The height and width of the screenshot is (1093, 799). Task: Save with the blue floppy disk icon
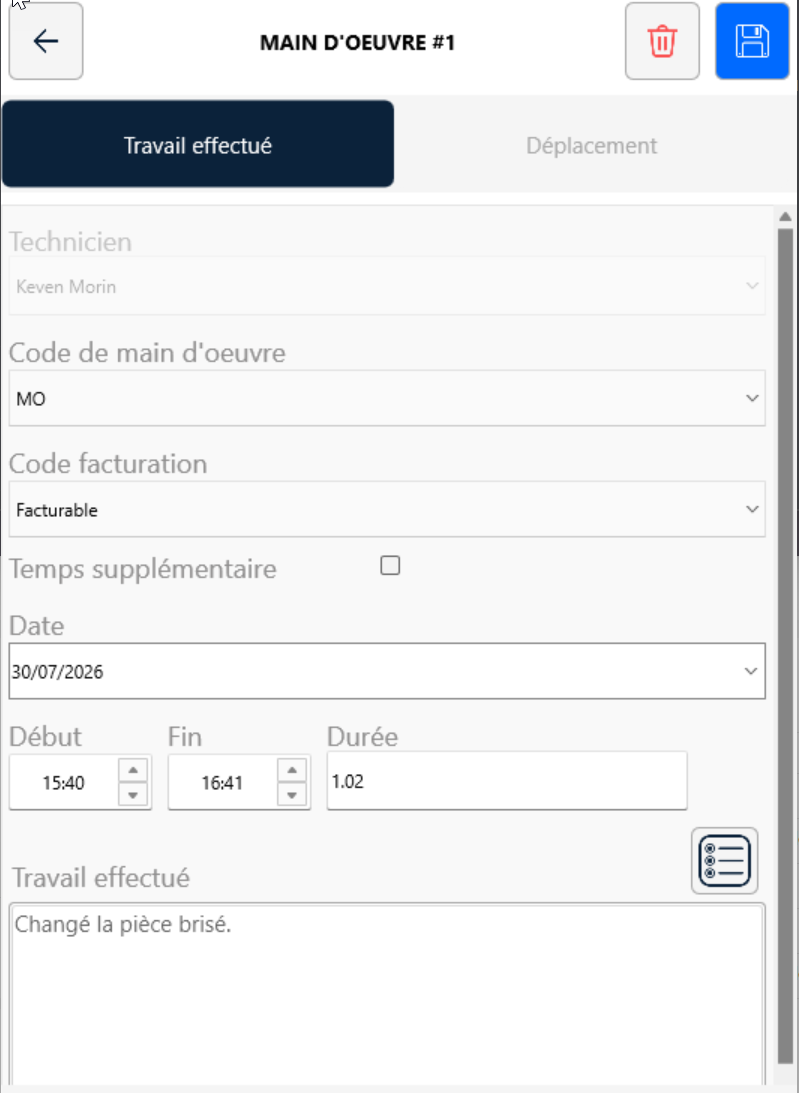pyautogui.click(x=752, y=41)
